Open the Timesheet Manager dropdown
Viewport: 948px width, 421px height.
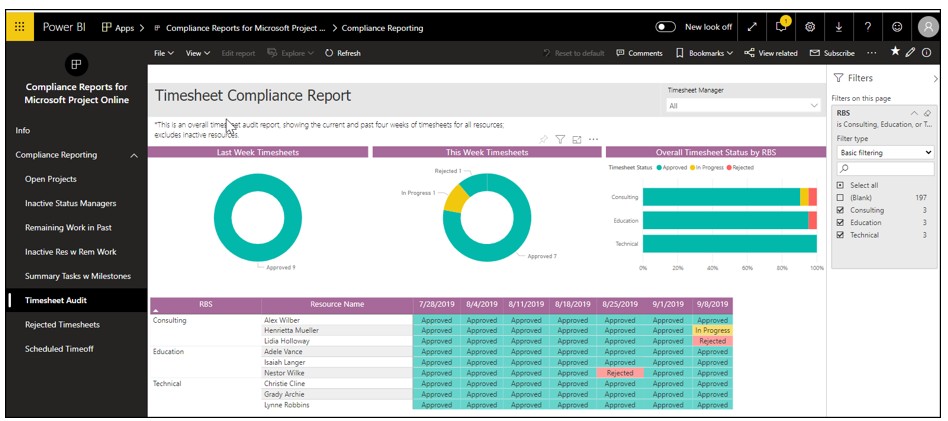pyautogui.click(x=742, y=105)
